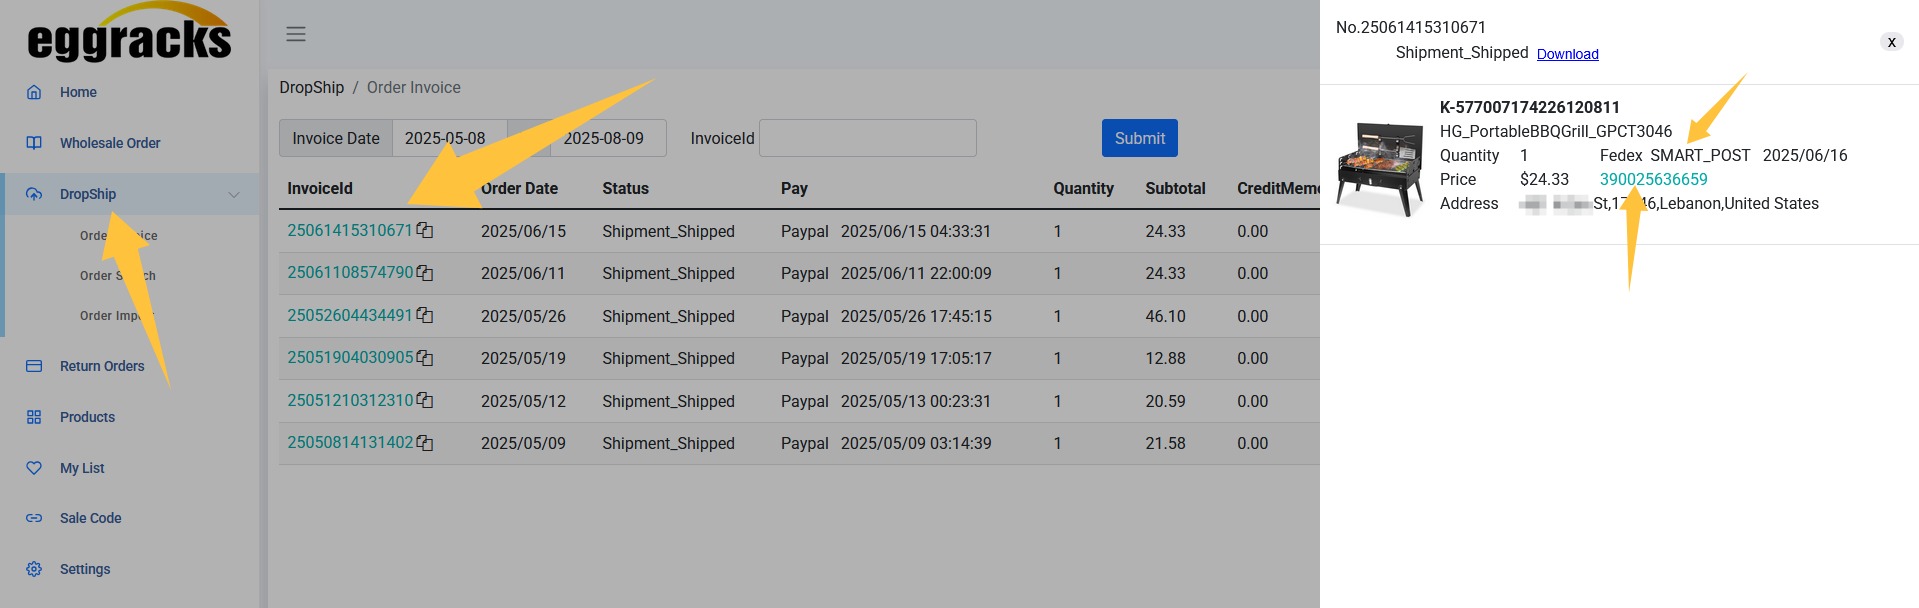Open the Settings gear in sidebar
Viewport: 1919px width, 608px height.
click(x=34, y=569)
